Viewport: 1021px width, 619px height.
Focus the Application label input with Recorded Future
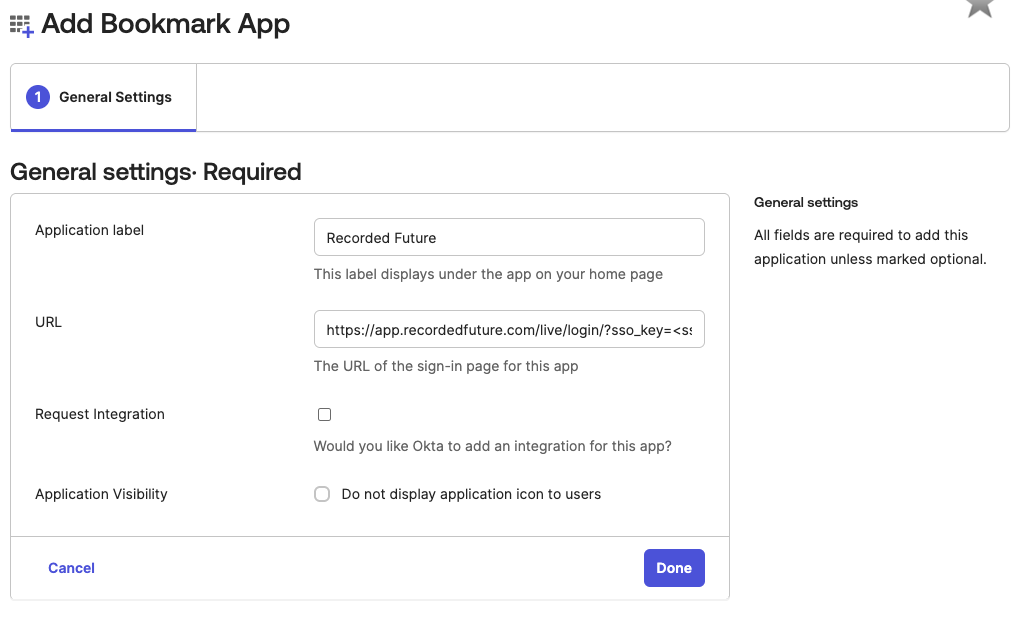(x=508, y=238)
